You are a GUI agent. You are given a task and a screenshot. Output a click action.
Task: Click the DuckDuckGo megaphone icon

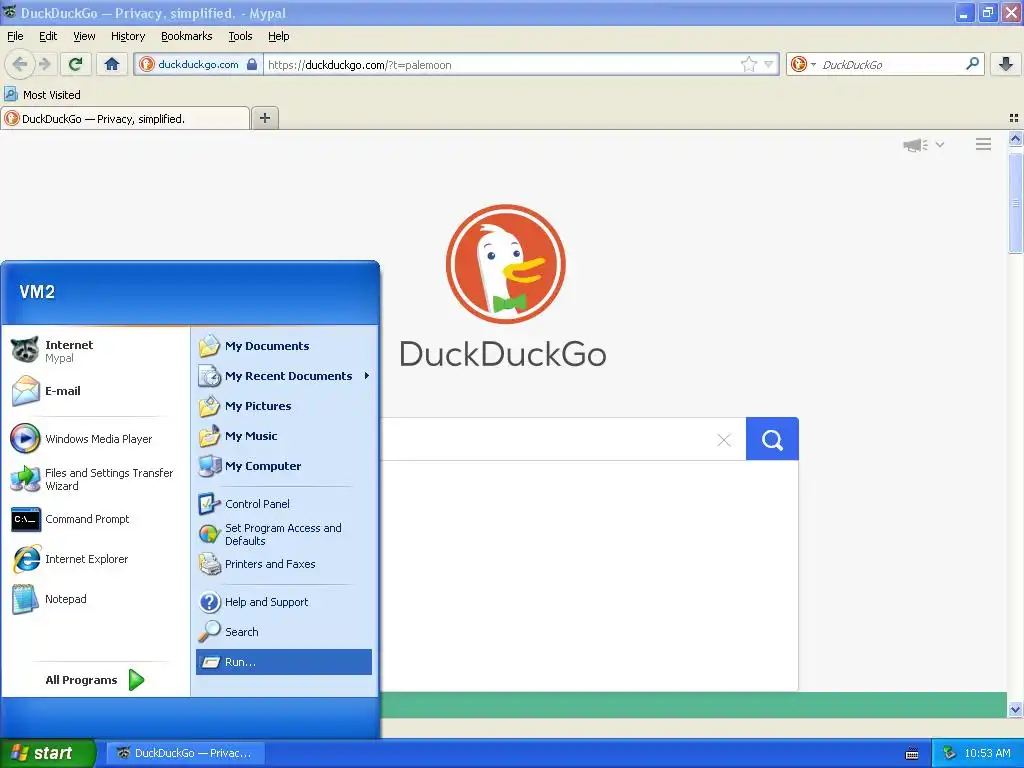pyautogui.click(x=915, y=144)
